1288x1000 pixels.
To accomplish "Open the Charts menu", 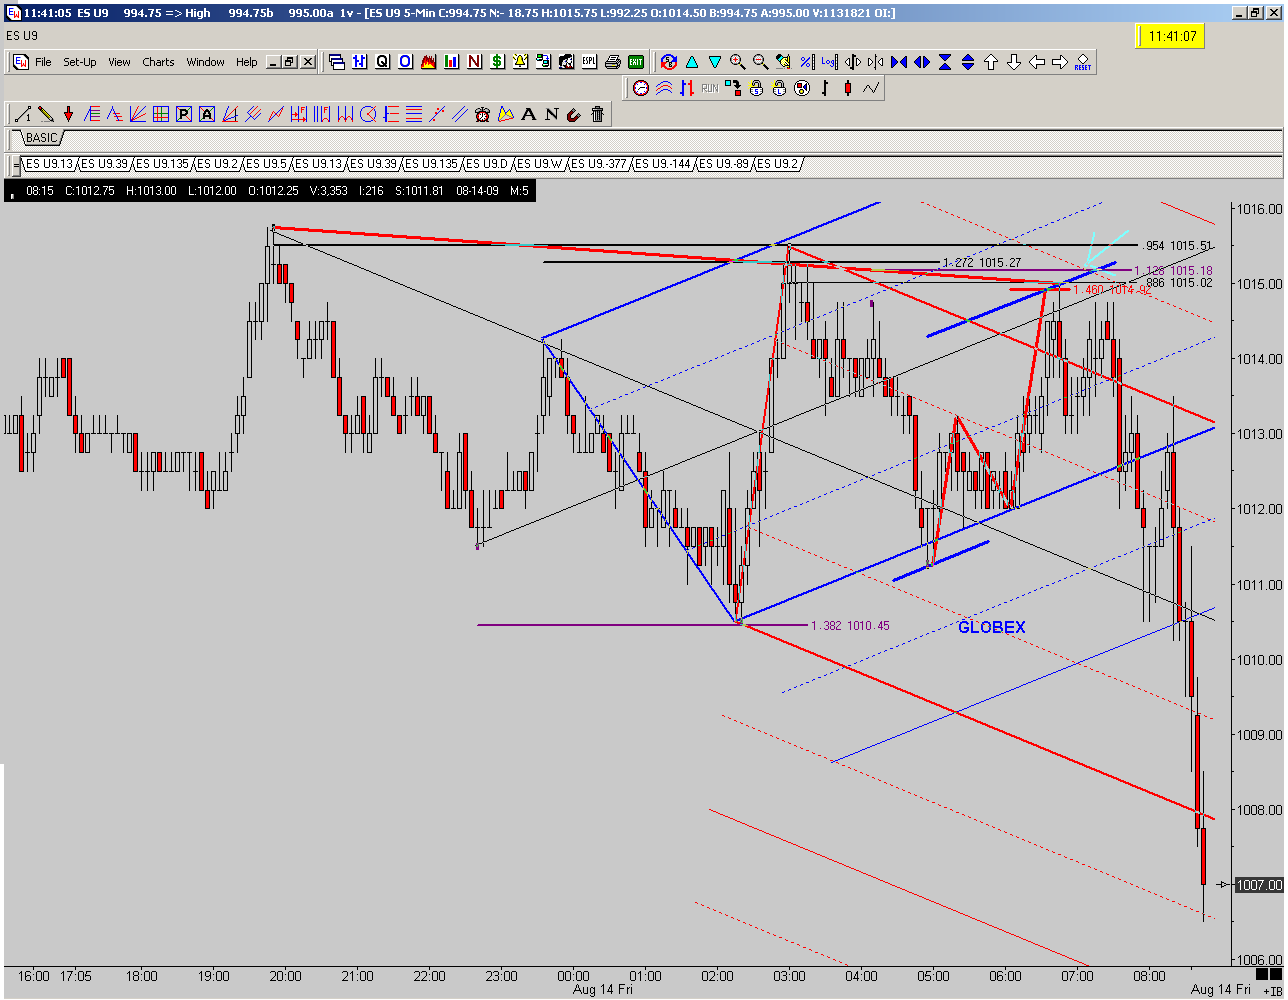I will [158, 62].
